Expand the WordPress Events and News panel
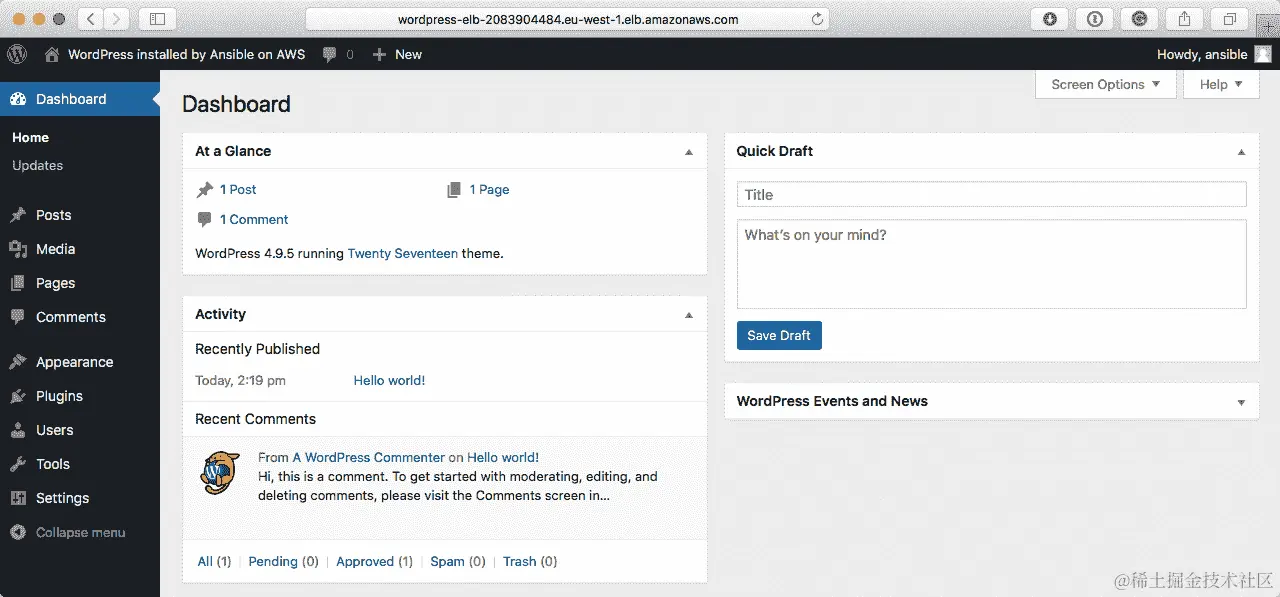Screen dimensions: 1280x597 [1241, 402]
